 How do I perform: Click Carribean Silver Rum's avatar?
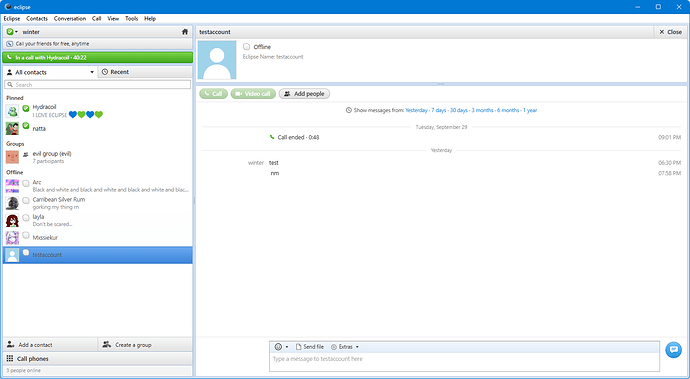(12, 203)
